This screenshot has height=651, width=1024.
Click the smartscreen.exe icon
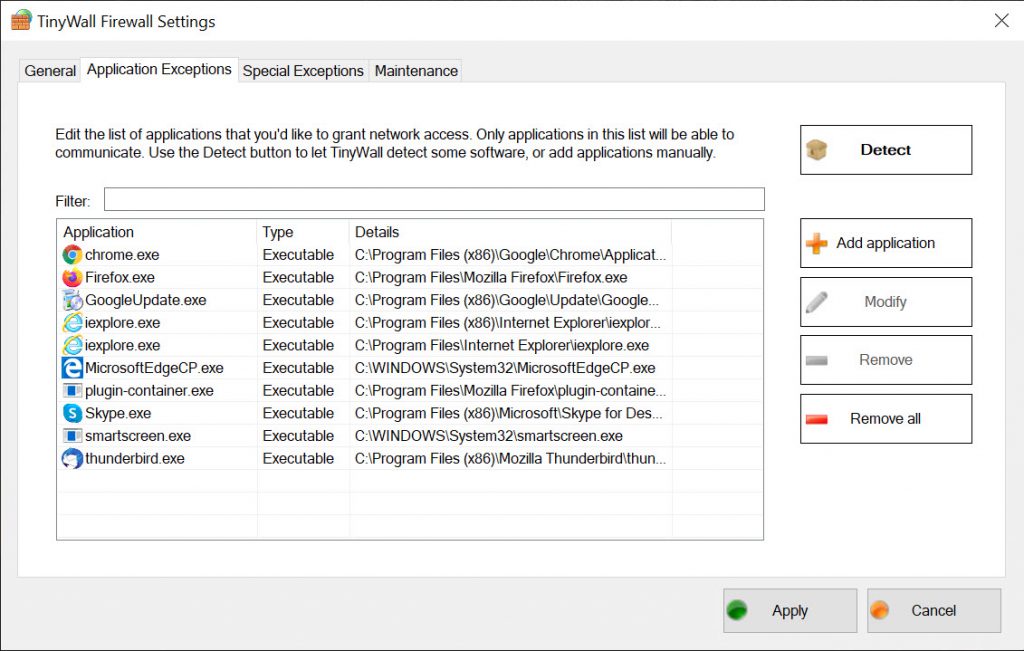[x=72, y=436]
